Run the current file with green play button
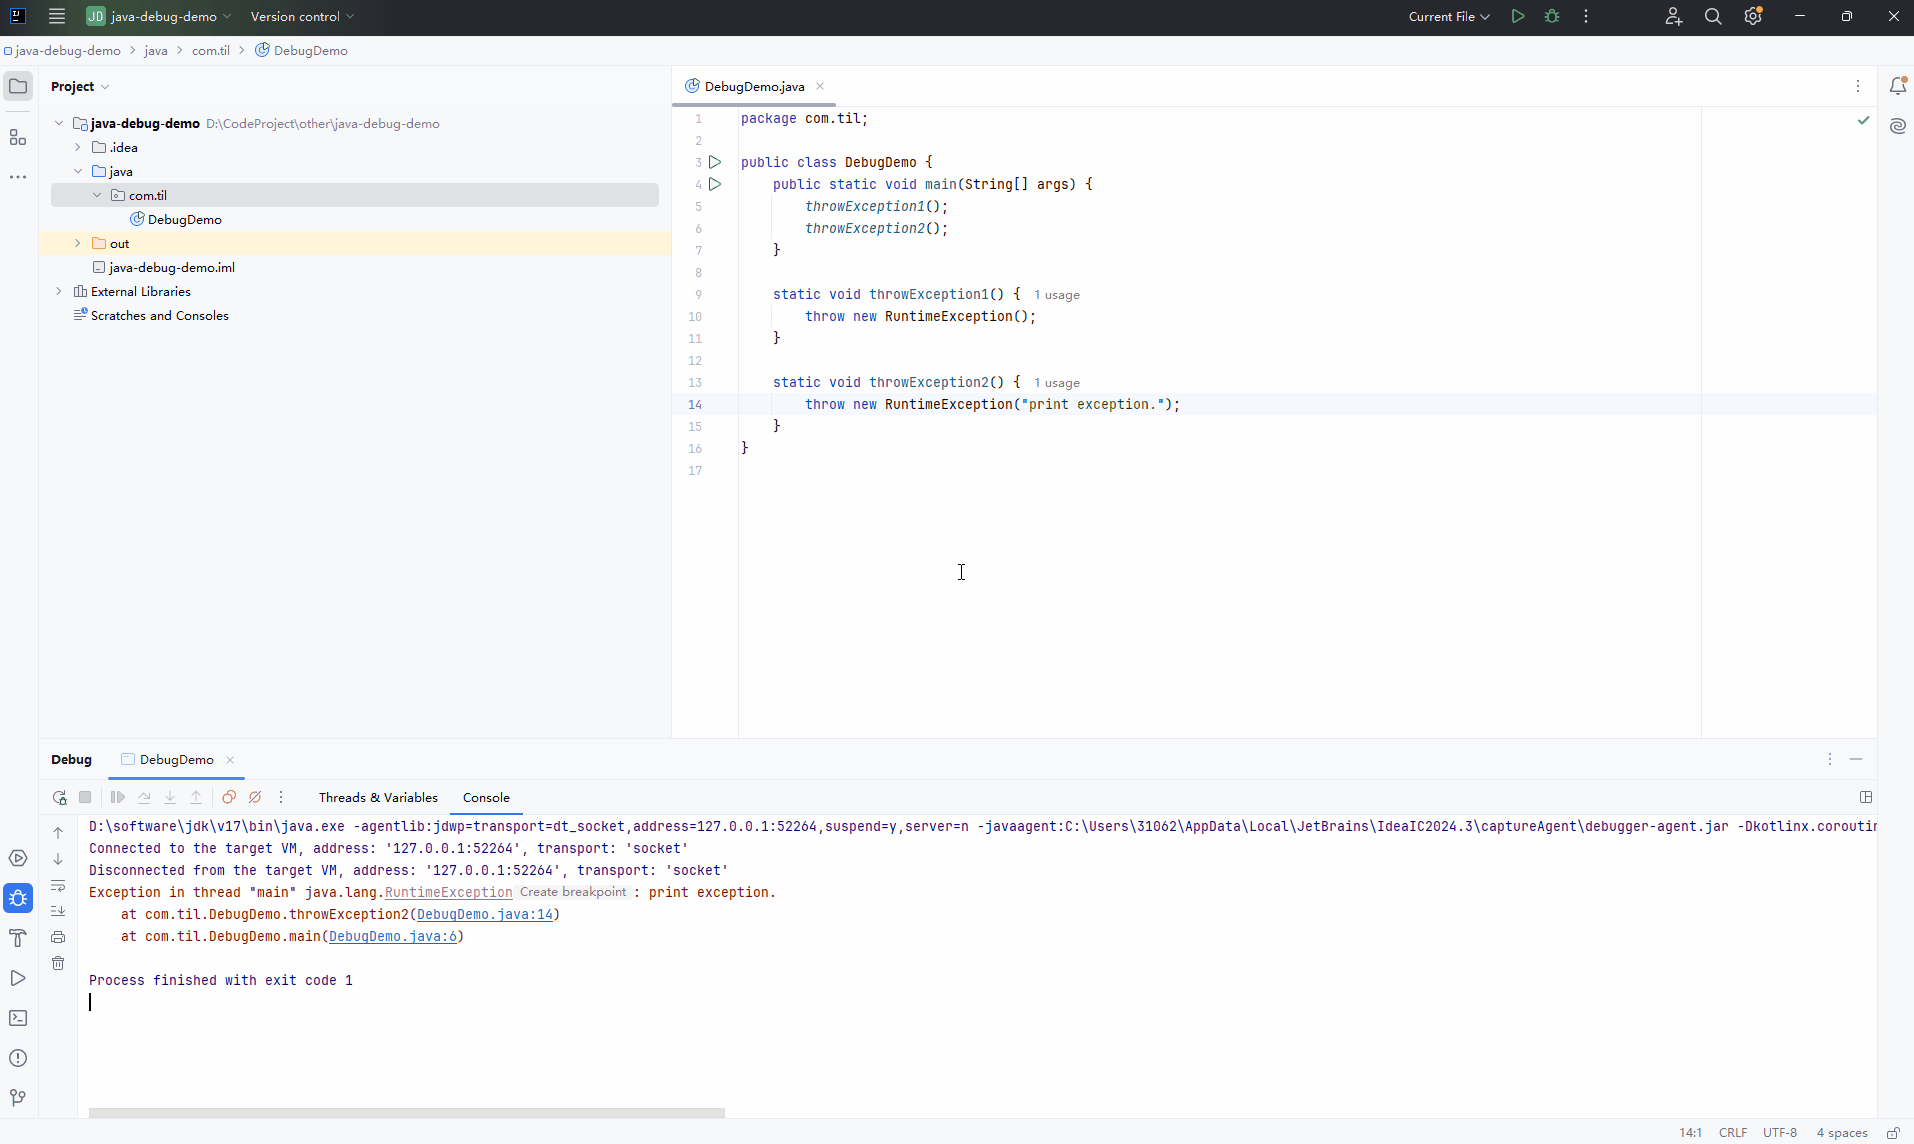This screenshot has height=1144, width=1914. (x=1518, y=17)
